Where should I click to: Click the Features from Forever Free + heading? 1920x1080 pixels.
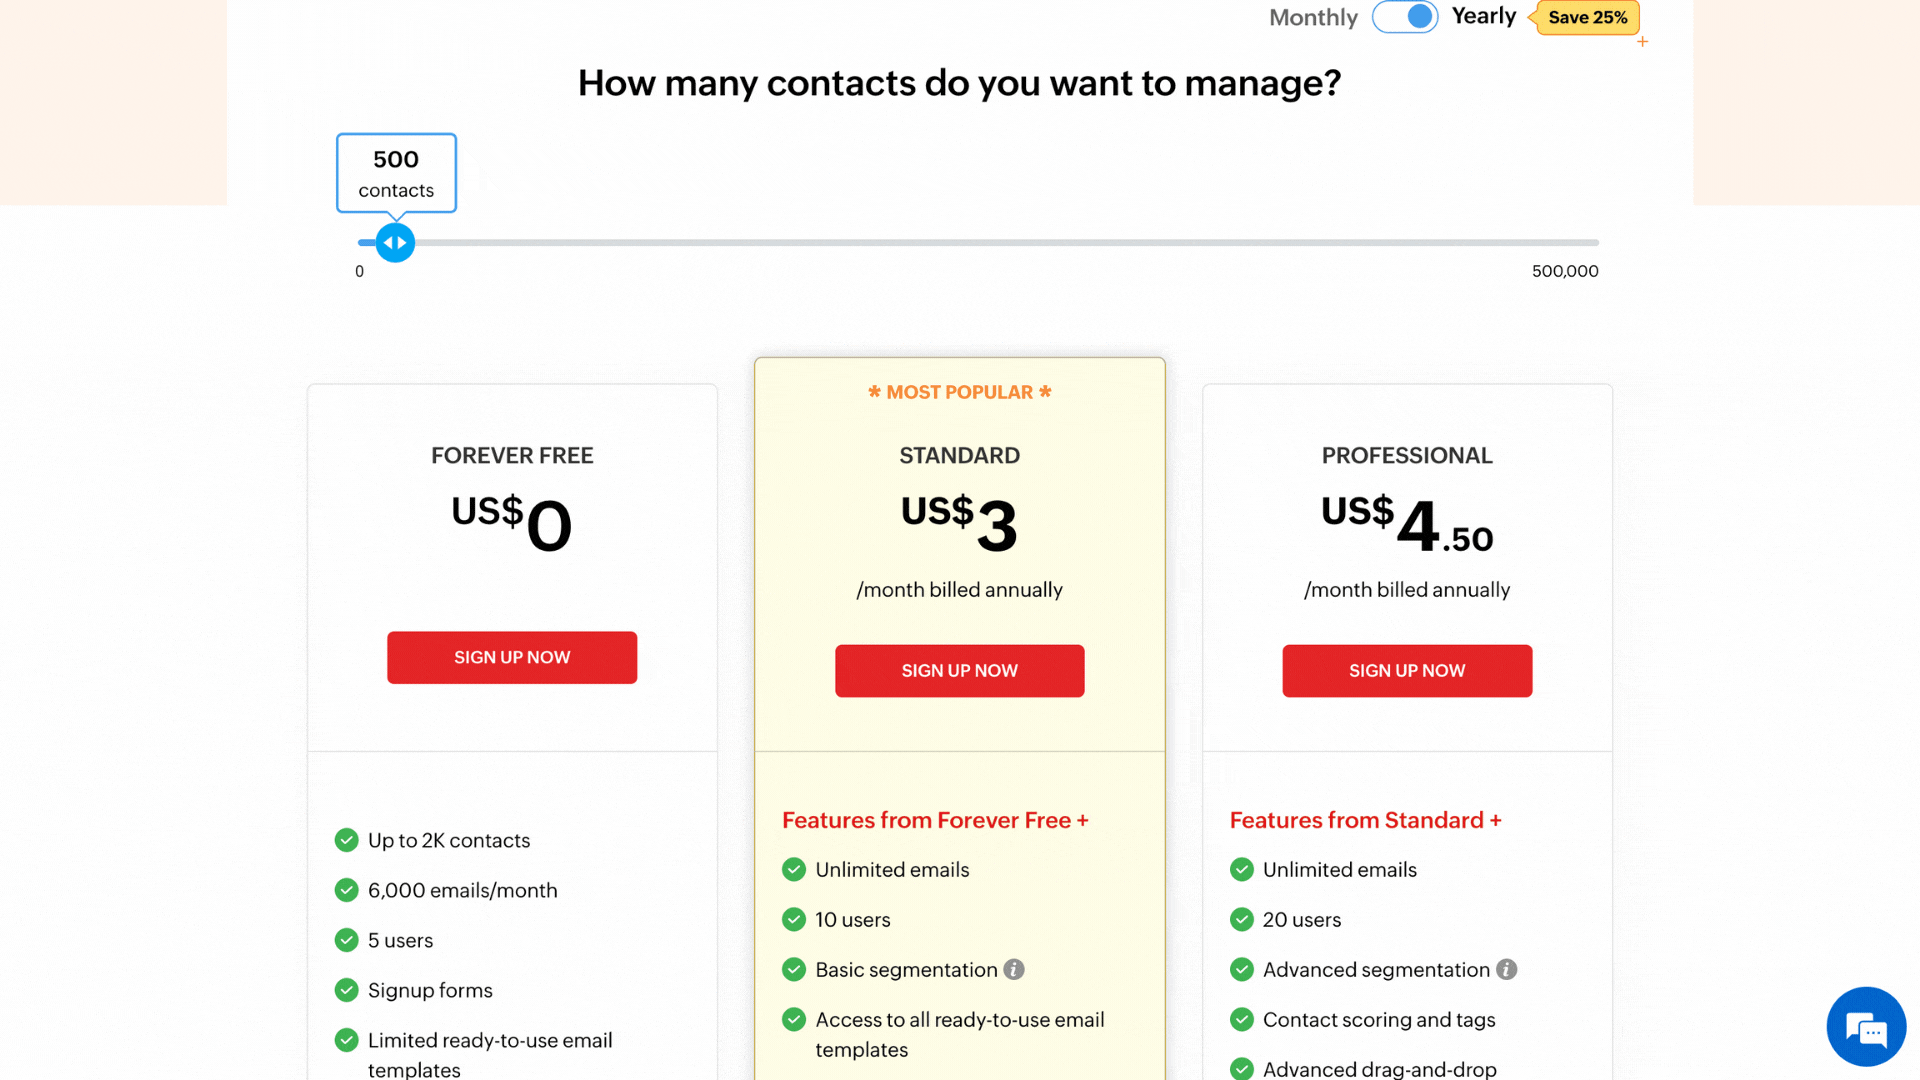[x=935, y=820]
